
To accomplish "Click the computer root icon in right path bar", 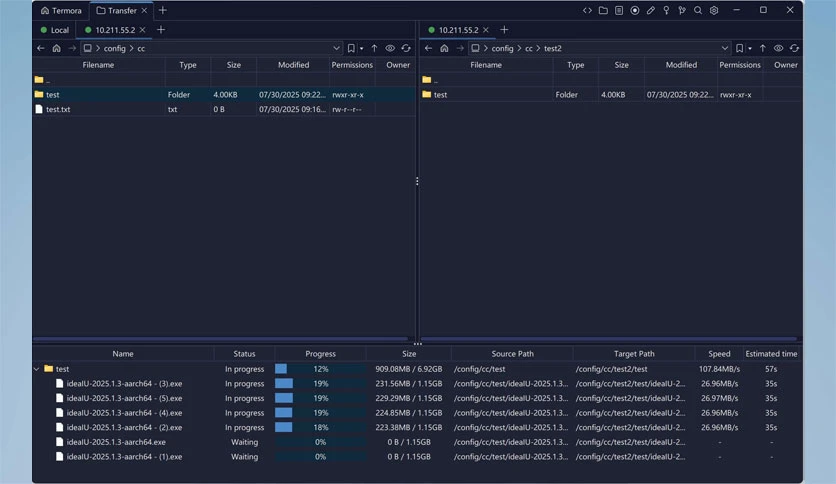I will point(475,48).
